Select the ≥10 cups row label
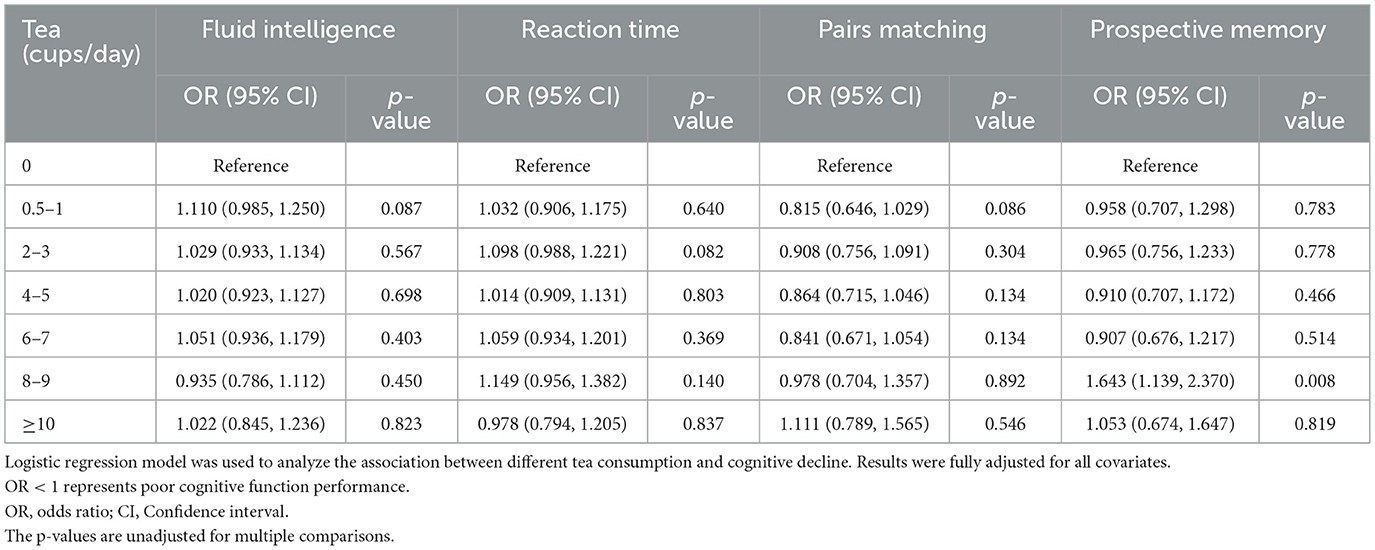The width and height of the screenshot is (1375, 550). pos(38,423)
